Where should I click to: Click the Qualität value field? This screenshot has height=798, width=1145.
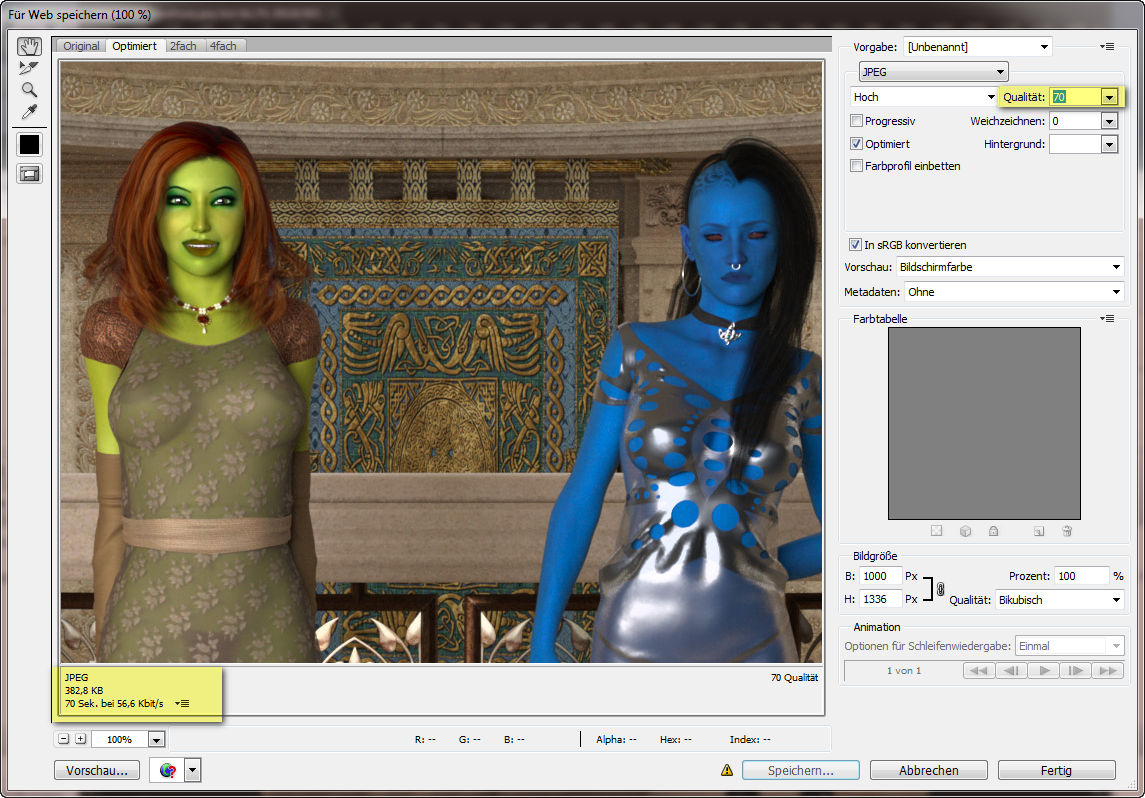coord(1075,97)
